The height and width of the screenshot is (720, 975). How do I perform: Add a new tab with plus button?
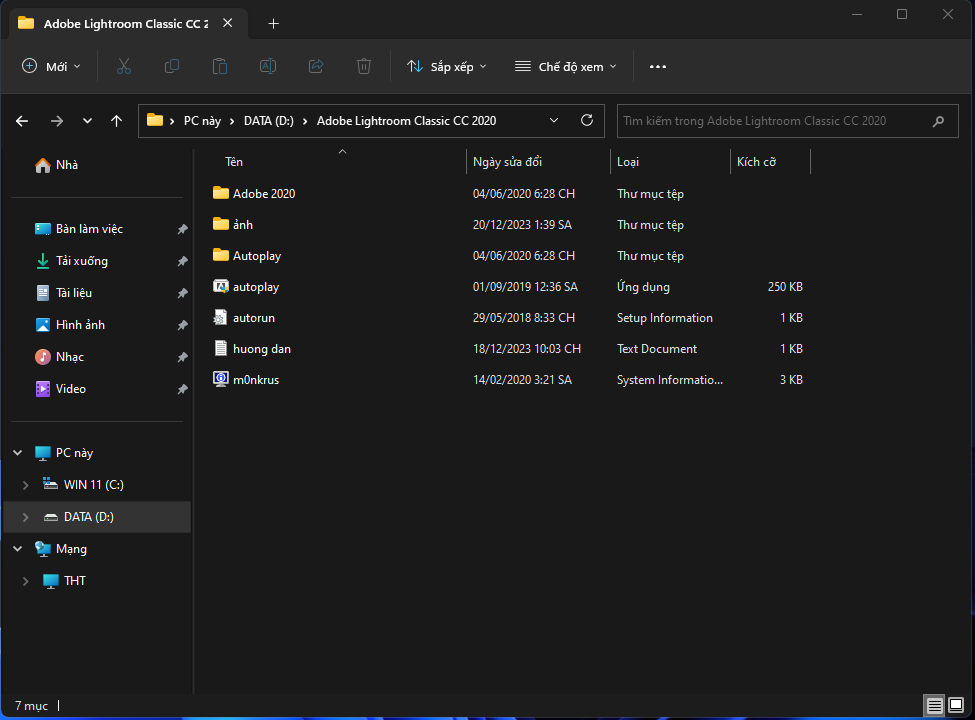click(273, 24)
